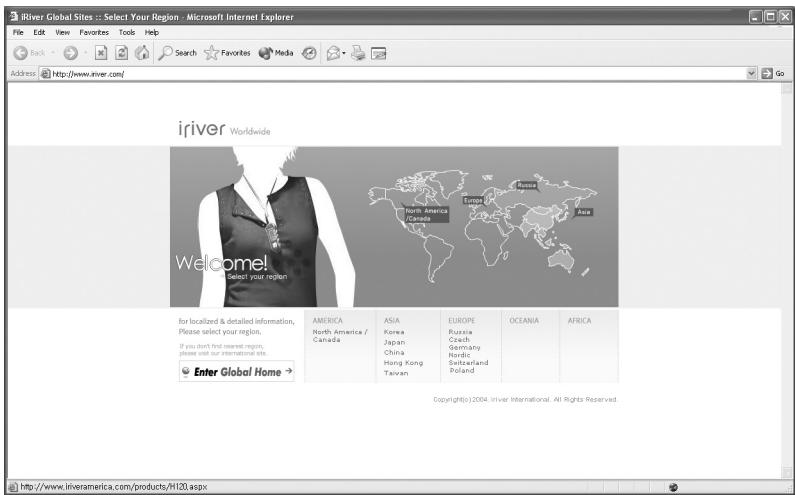Print the page with printer icon
Viewport: 795px width, 495px height.
[358, 53]
